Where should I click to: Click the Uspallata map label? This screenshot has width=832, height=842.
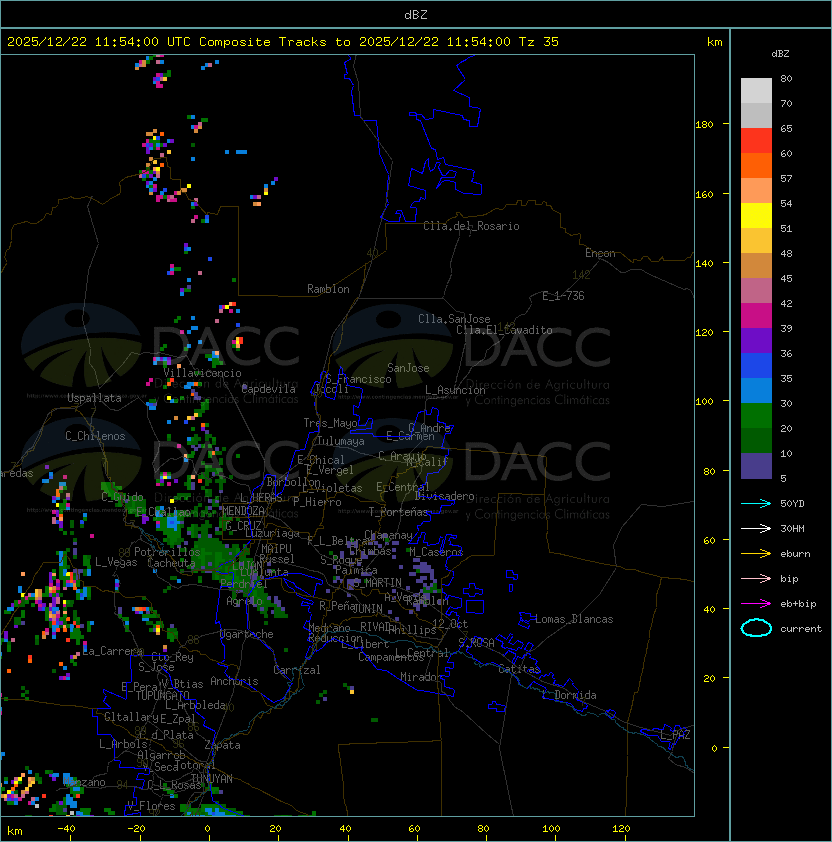click(x=94, y=398)
